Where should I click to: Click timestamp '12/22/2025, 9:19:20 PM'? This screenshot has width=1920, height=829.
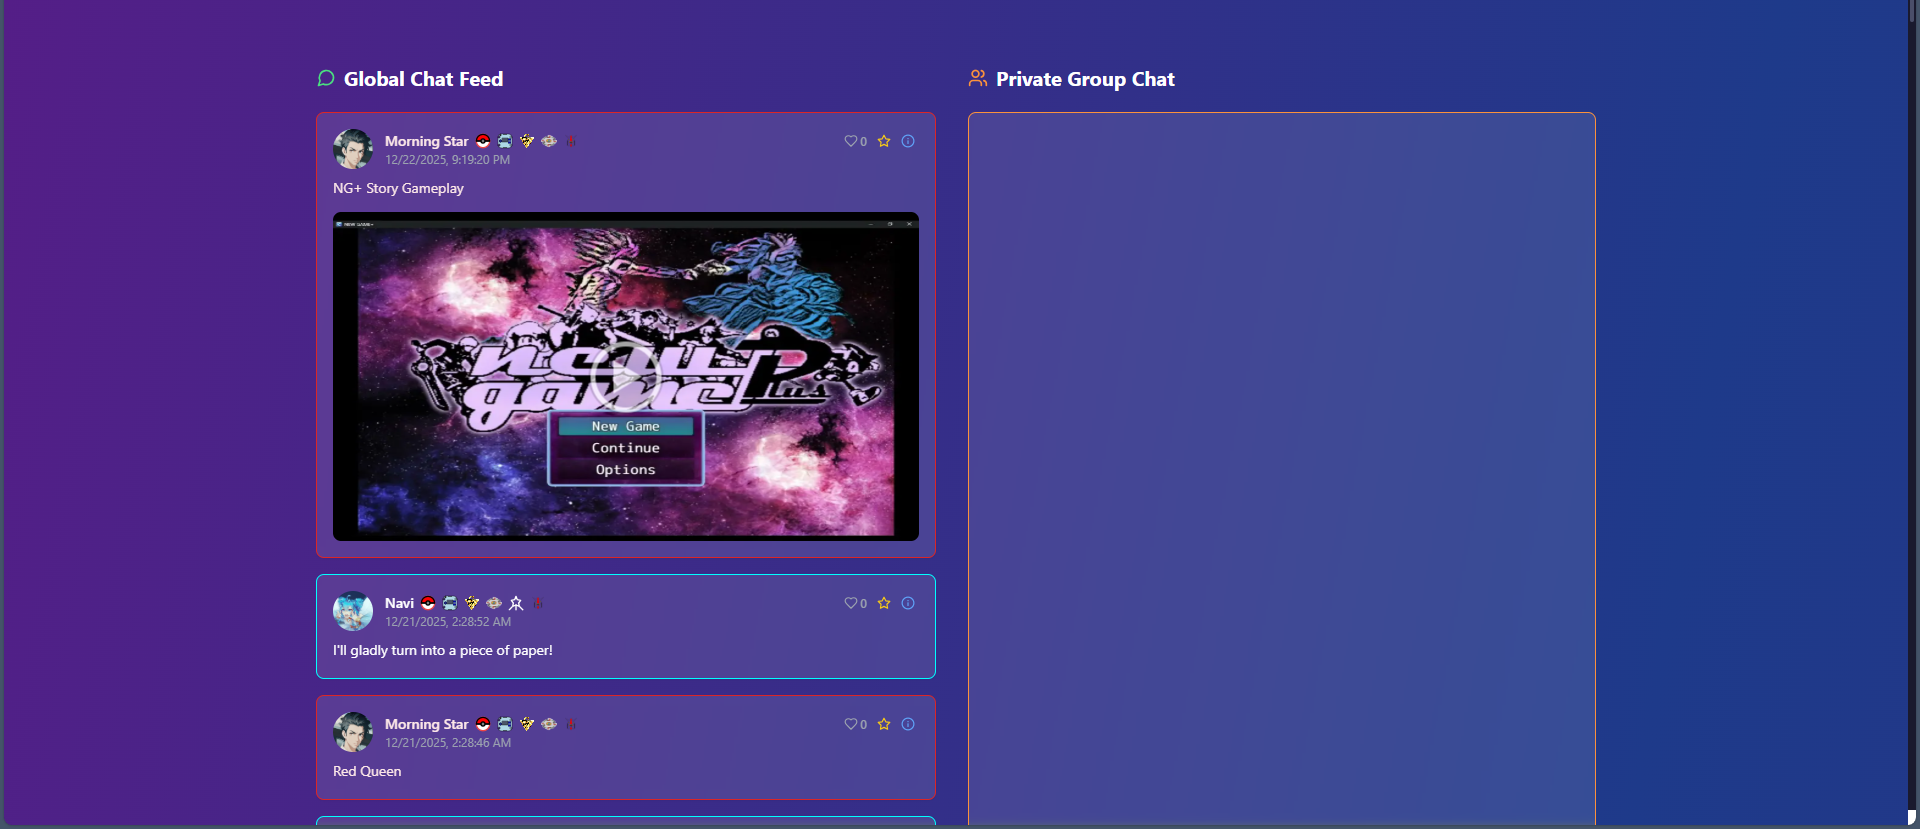(447, 160)
